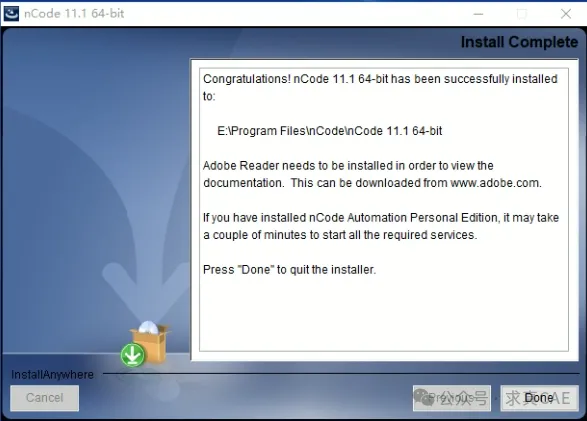This screenshot has width=587, height=421.
Task: Click the nCode app icon in title bar
Action: (11, 13)
